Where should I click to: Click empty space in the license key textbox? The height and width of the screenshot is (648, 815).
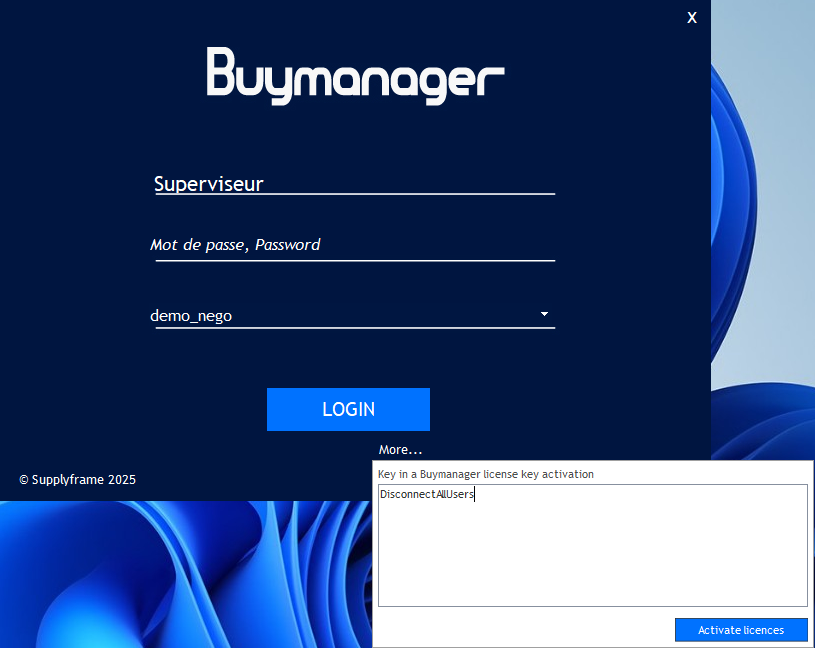pyautogui.click(x=590, y=560)
